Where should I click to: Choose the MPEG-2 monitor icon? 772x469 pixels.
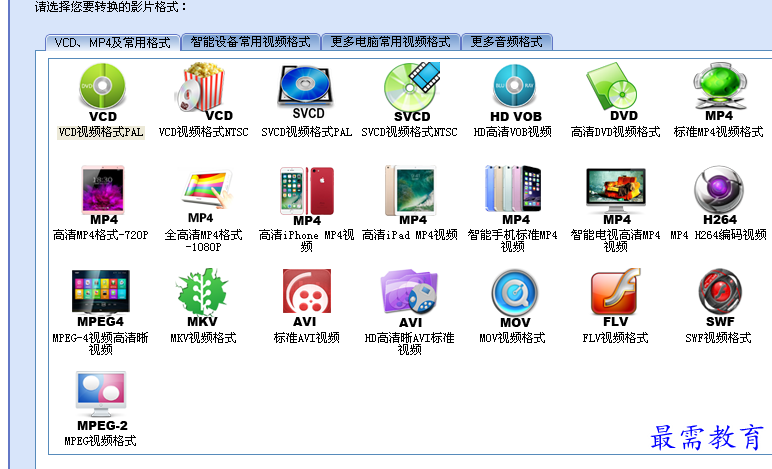(x=101, y=402)
